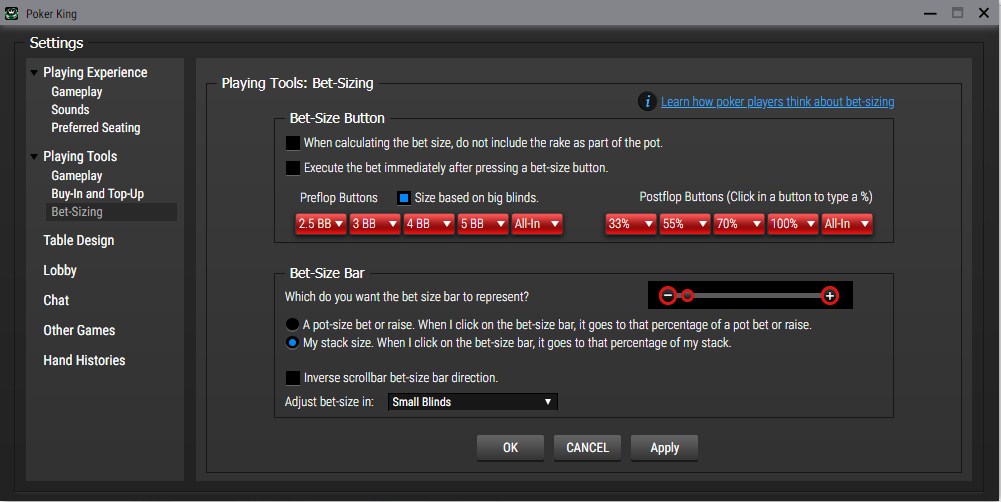Open the 33% postflop button dropdown
The height and width of the screenshot is (502, 1001).
(x=630, y=224)
